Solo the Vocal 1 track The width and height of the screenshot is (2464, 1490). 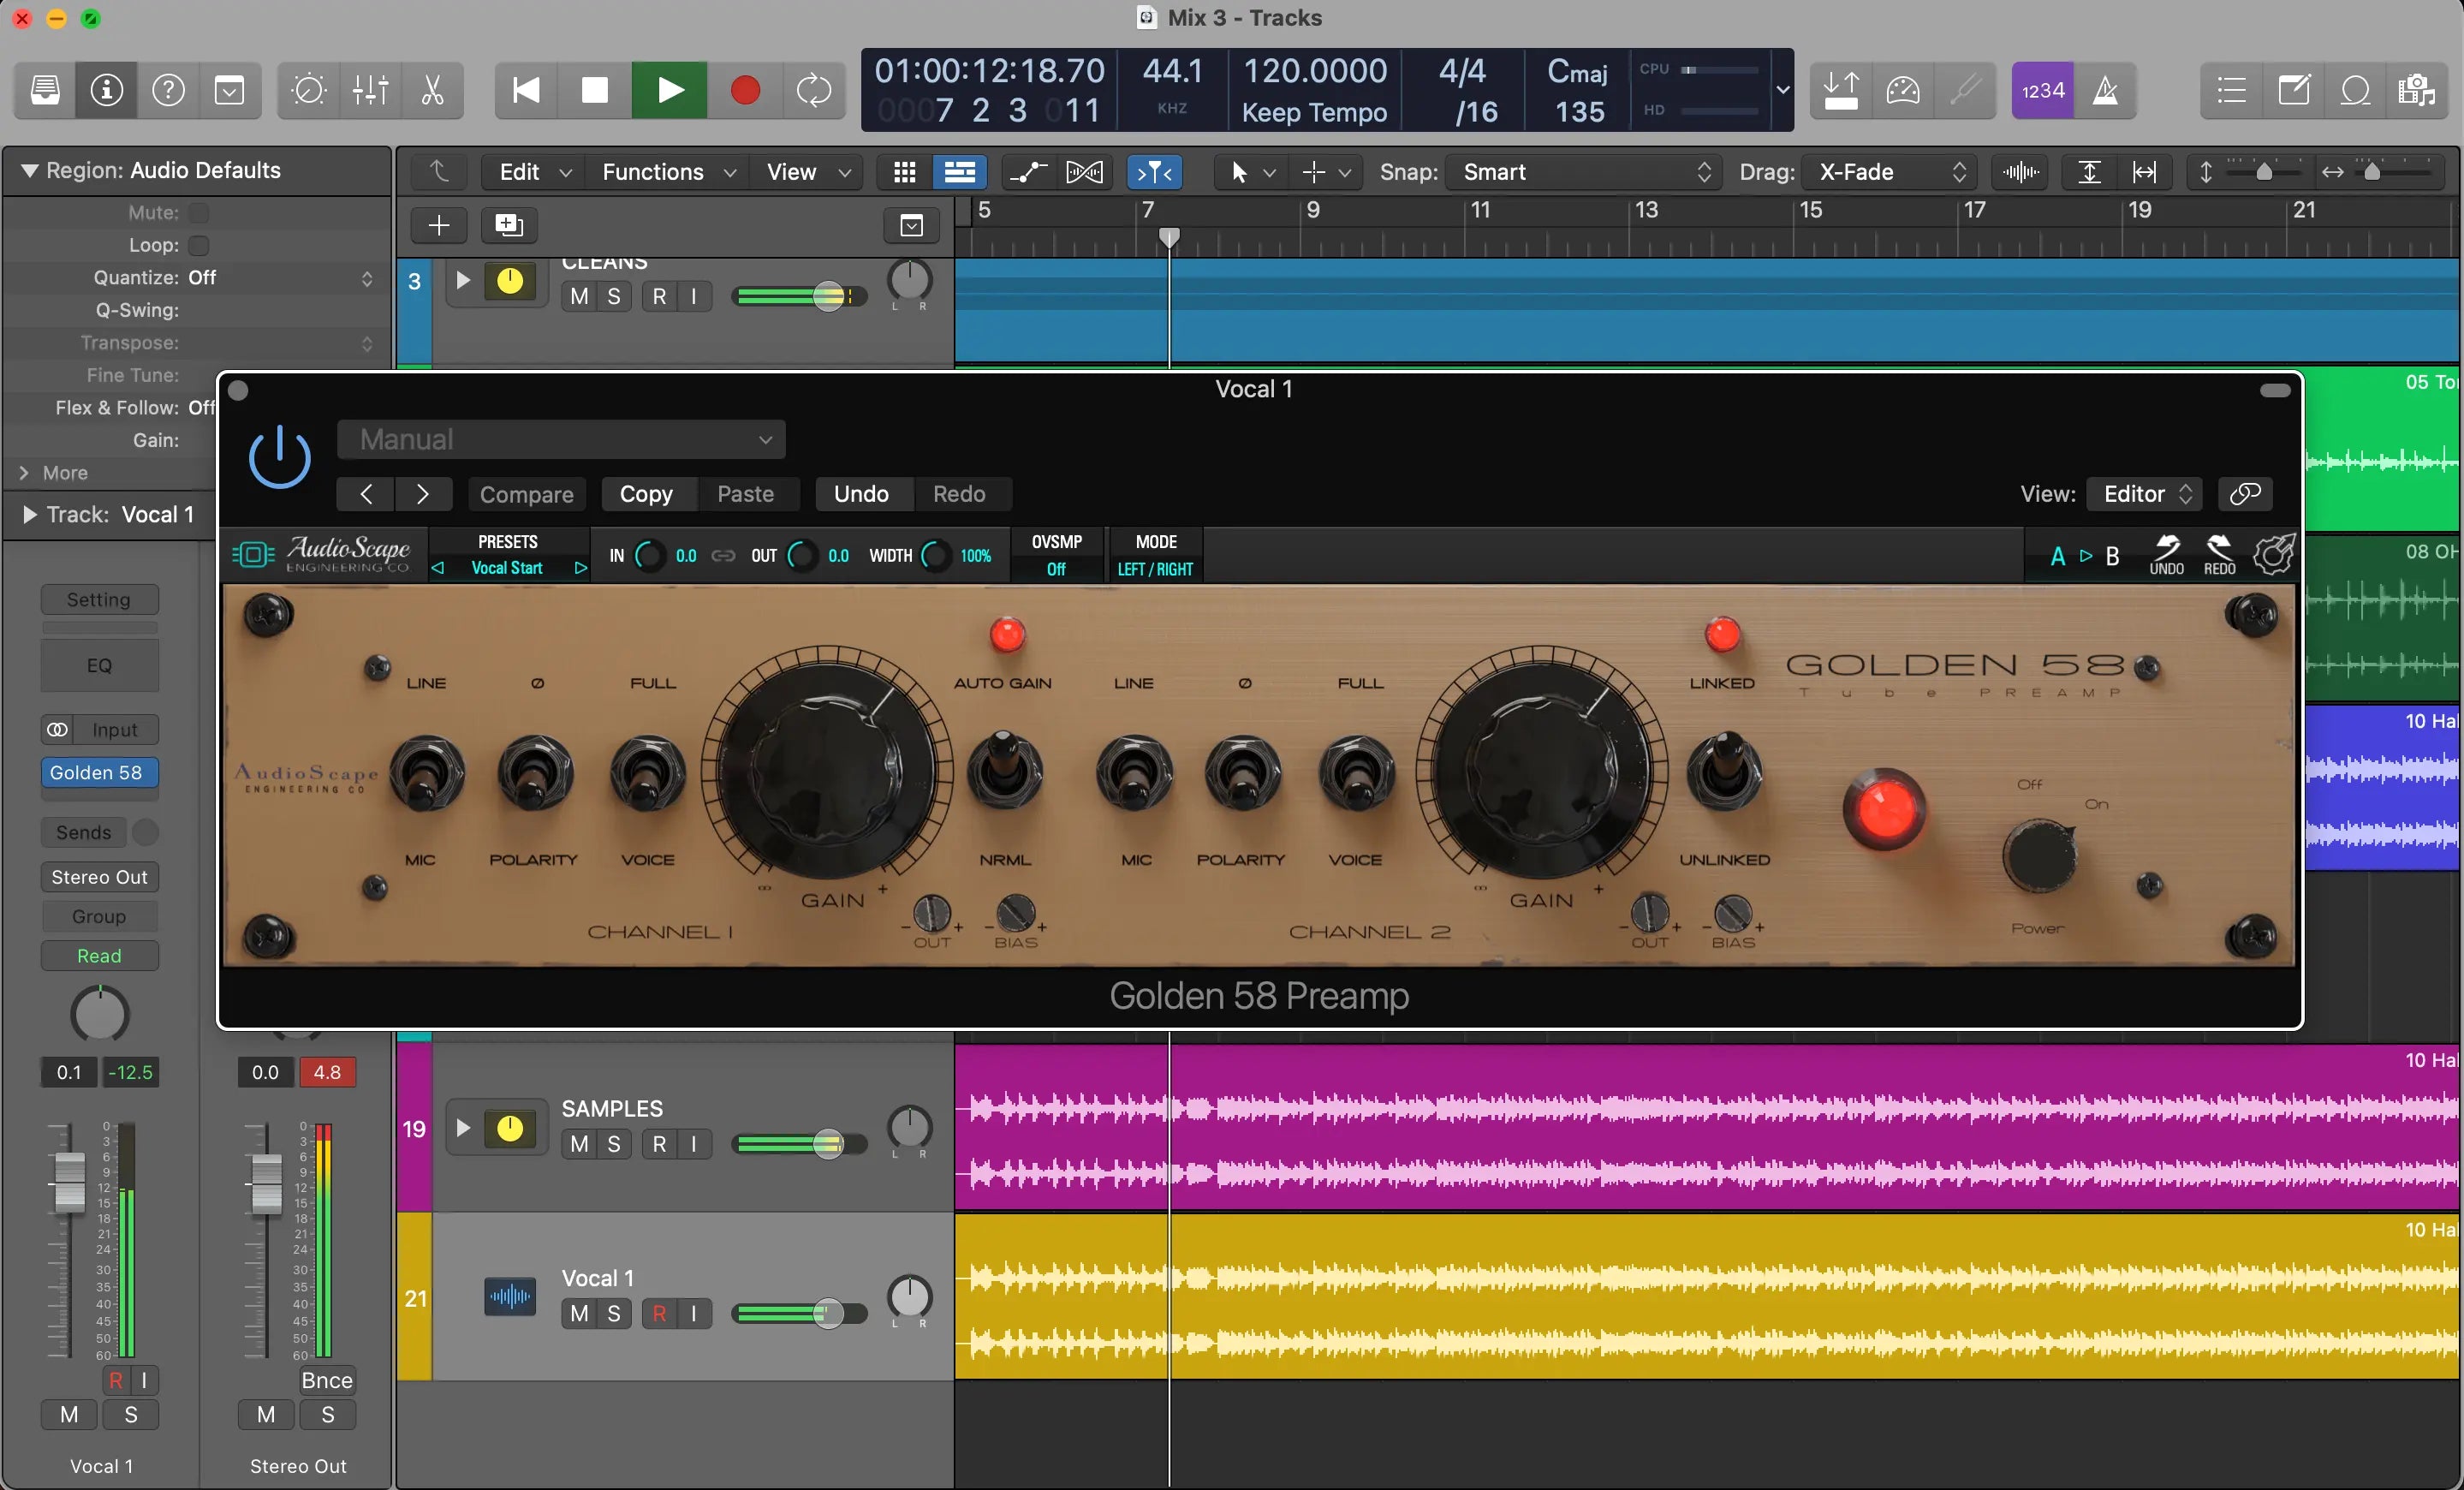613,1314
